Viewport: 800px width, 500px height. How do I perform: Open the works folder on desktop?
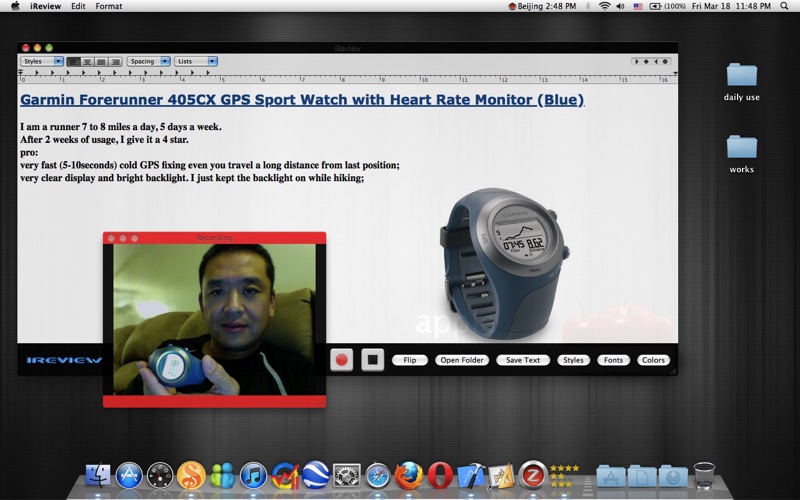pyautogui.click(x=741, y=154)
